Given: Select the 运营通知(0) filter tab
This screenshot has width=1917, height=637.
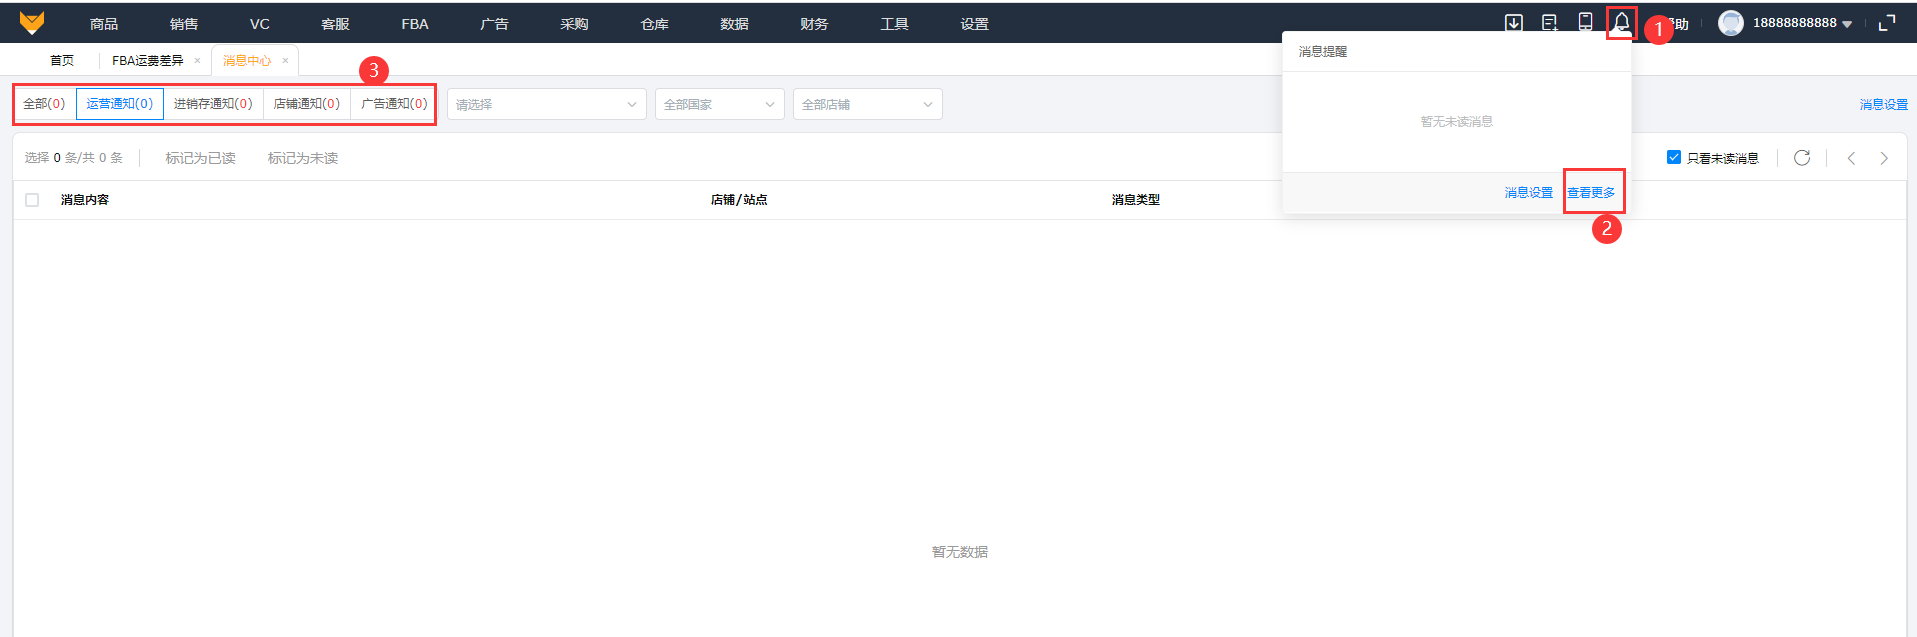Looking at the screenshot, I should [120, 104].
